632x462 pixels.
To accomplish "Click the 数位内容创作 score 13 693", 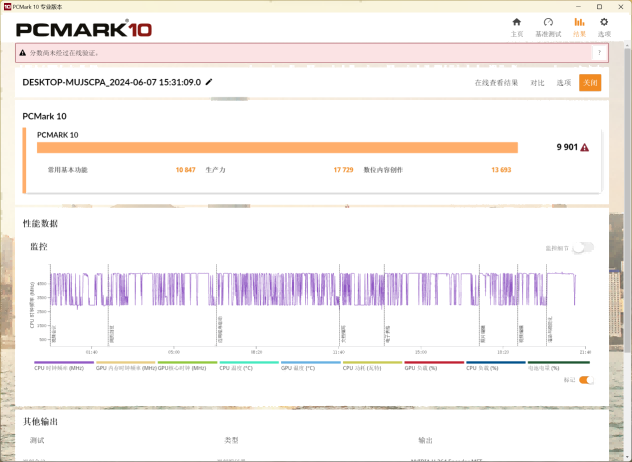I will 501,170.
